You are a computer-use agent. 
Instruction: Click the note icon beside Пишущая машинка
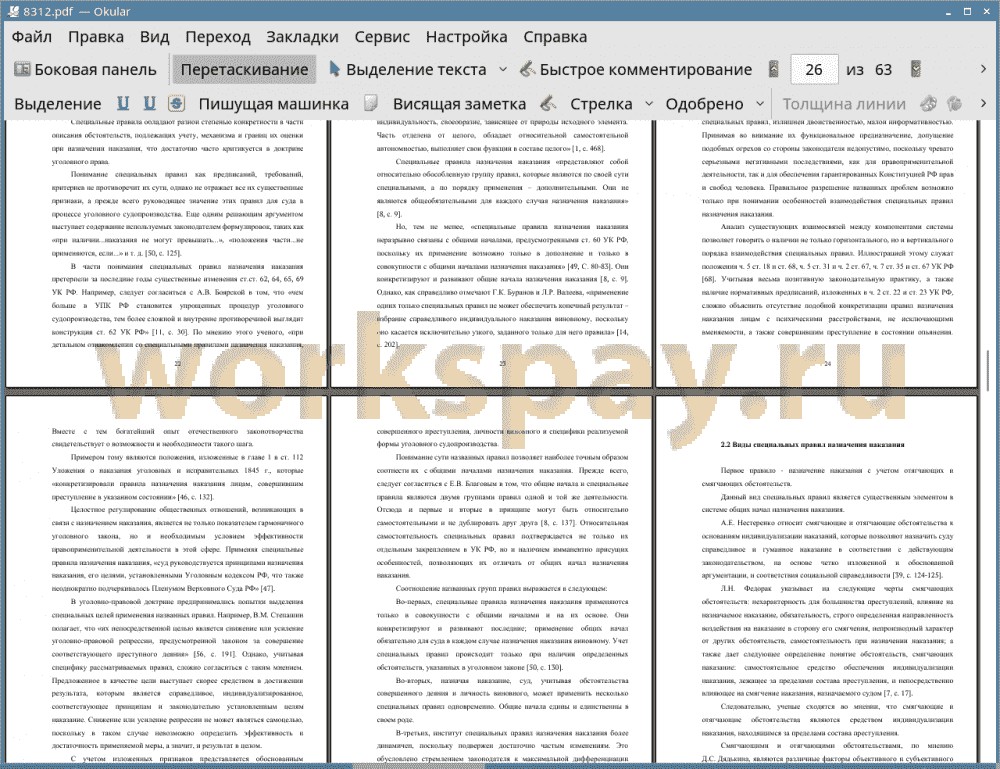371,103
